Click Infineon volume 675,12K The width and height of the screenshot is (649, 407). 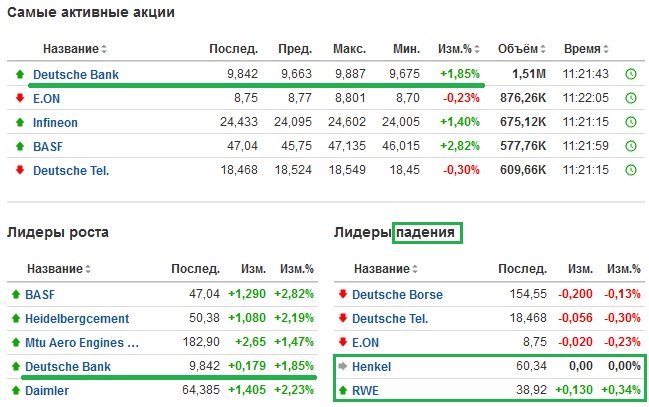(x=523, y=122)
